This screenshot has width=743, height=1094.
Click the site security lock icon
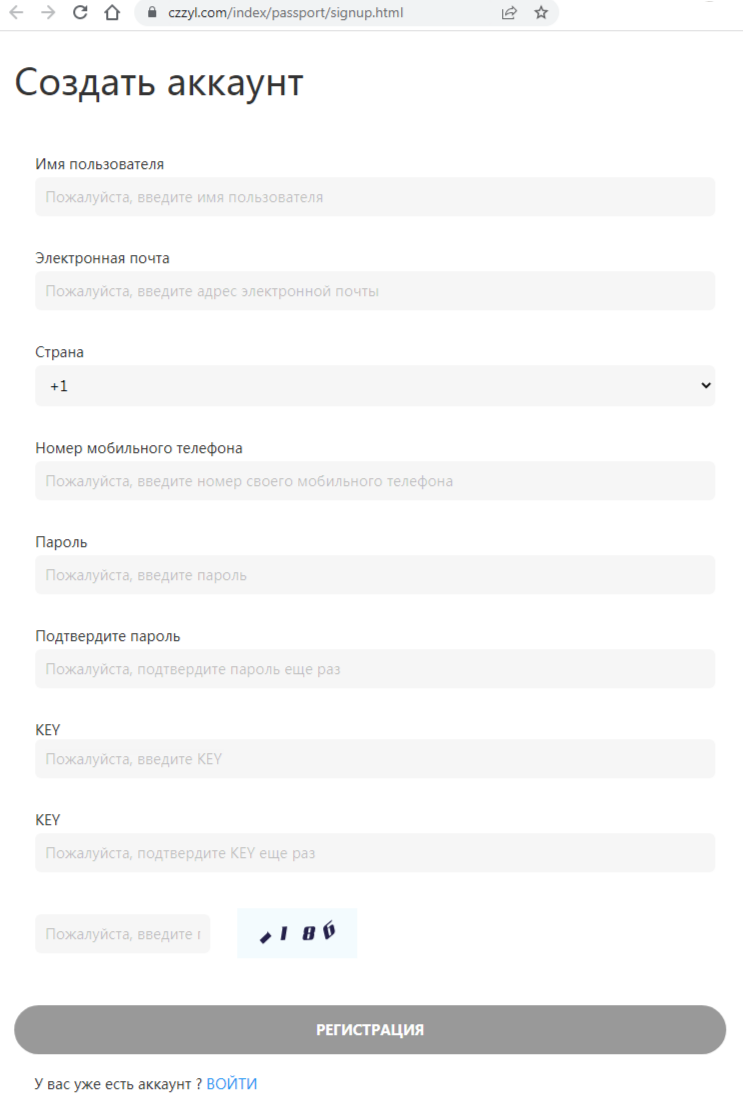152,13
